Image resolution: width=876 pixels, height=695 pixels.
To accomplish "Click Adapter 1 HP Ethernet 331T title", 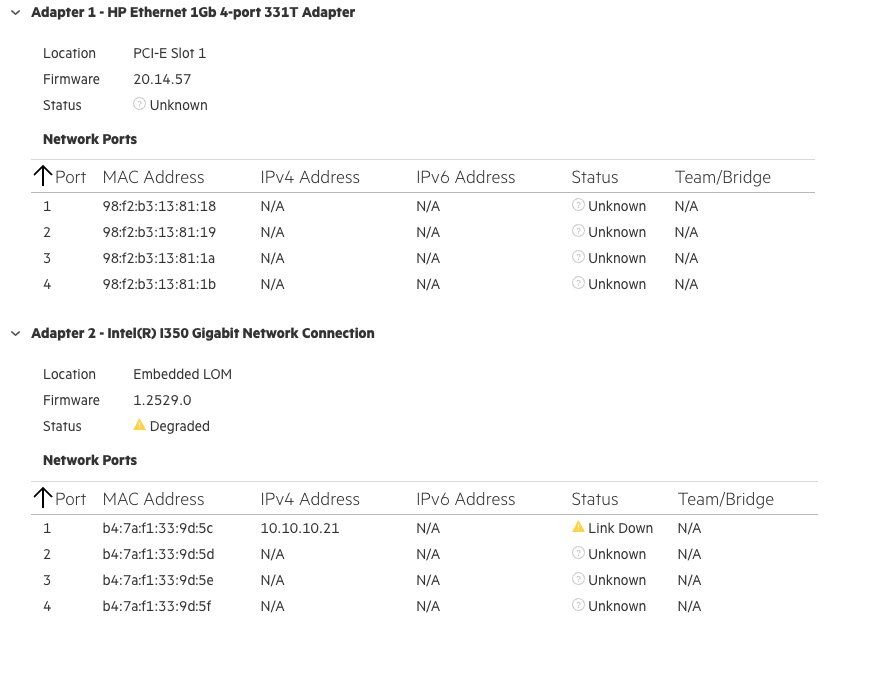I will click(x=193, y=12).
